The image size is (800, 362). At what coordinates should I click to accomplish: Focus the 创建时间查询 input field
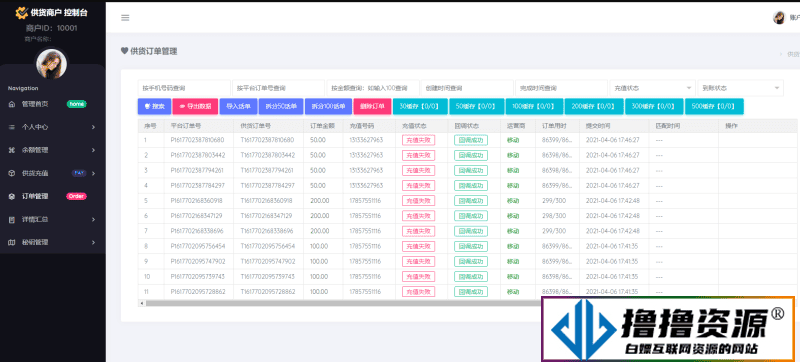467,88
